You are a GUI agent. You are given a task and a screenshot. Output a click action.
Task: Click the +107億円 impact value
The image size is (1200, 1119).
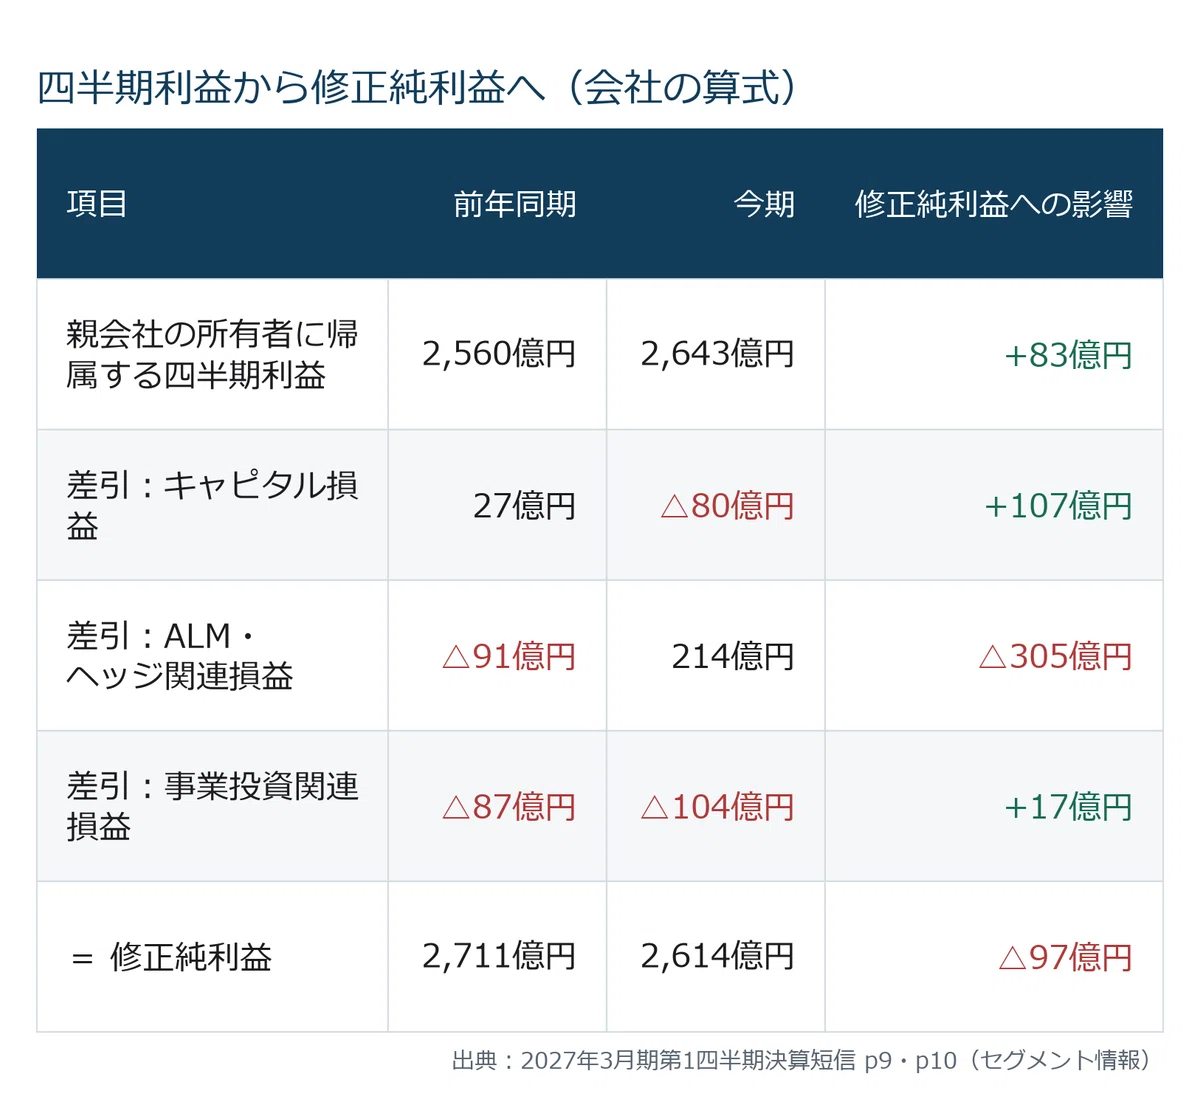[x=1058, y=506]
